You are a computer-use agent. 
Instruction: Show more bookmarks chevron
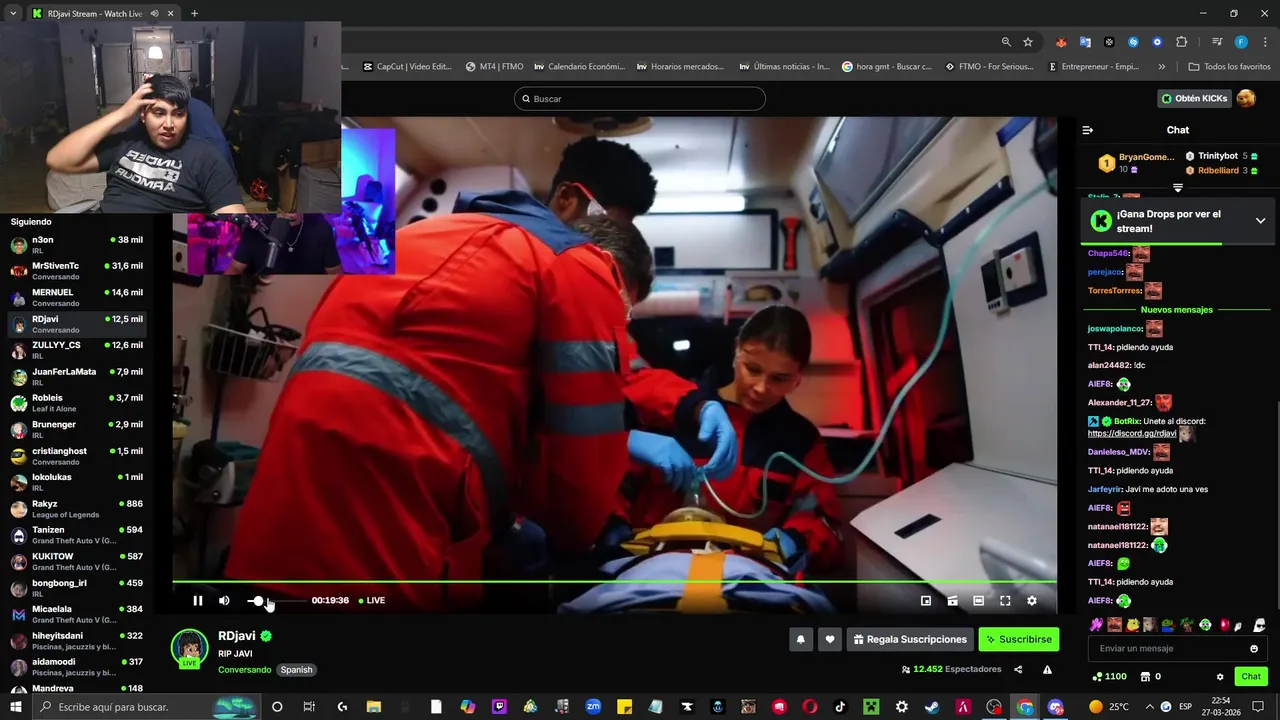click(x=1161, y=67)
